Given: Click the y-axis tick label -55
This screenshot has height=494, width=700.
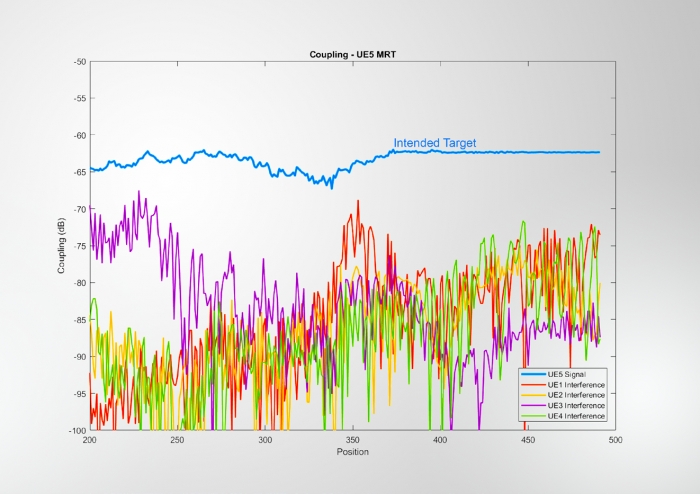Looking at the screenshot, I should 80,98.
